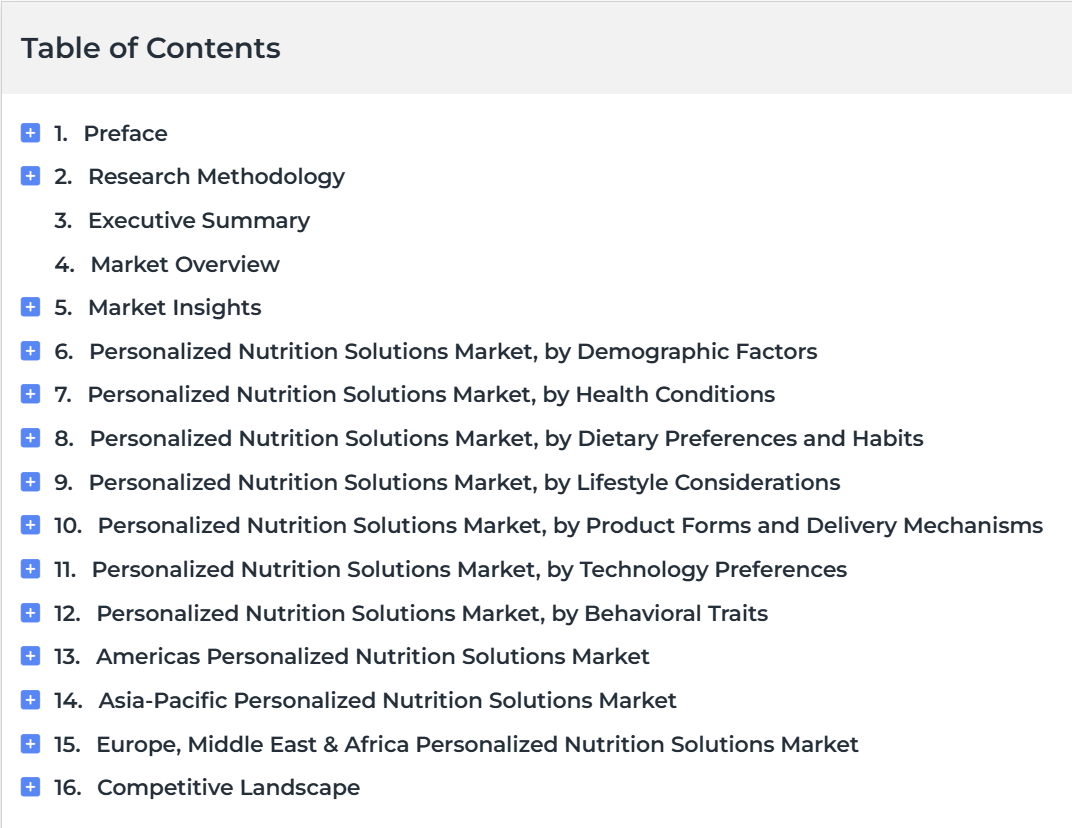This screenshot has height=828, width=1072.
Task: Expand Behavioral Traits section plus icon
Action: click(30, 613)
